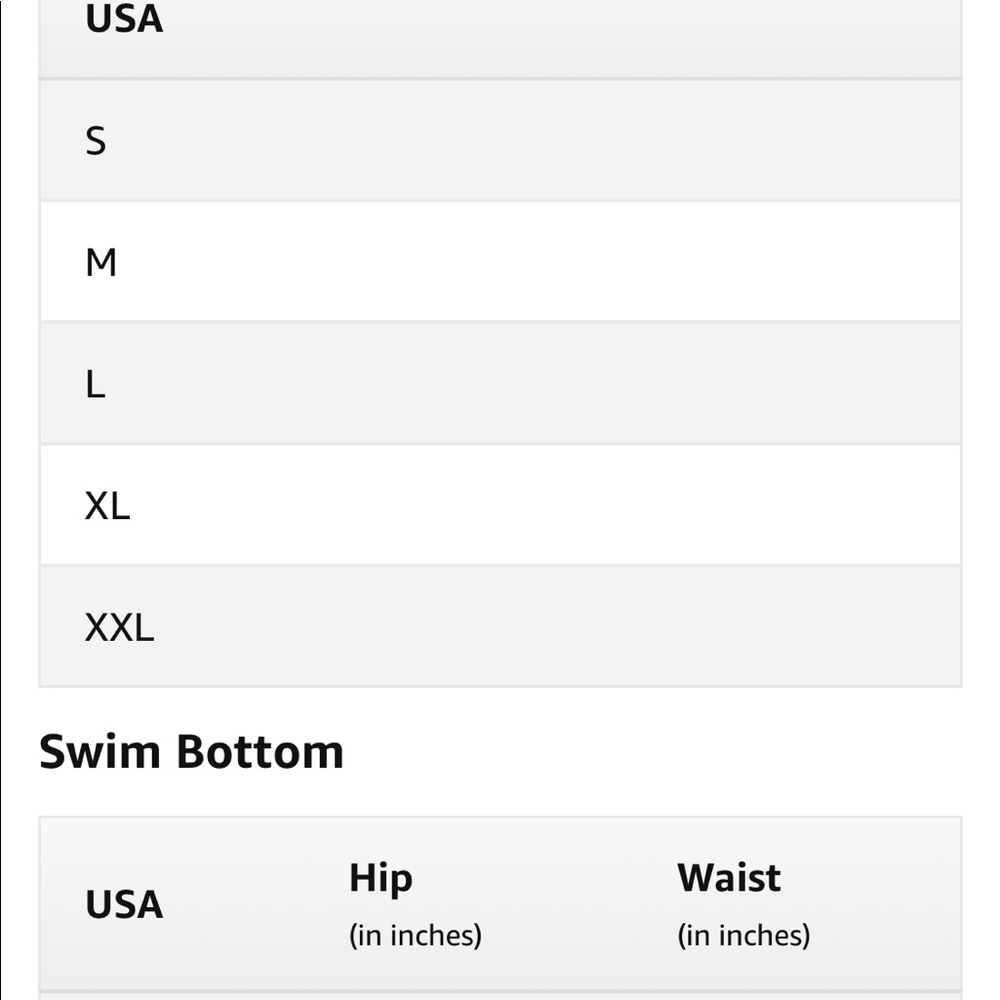Pick the XXL size label
The width and height of the screenshot is (1000, 1000).
point(119,628)
